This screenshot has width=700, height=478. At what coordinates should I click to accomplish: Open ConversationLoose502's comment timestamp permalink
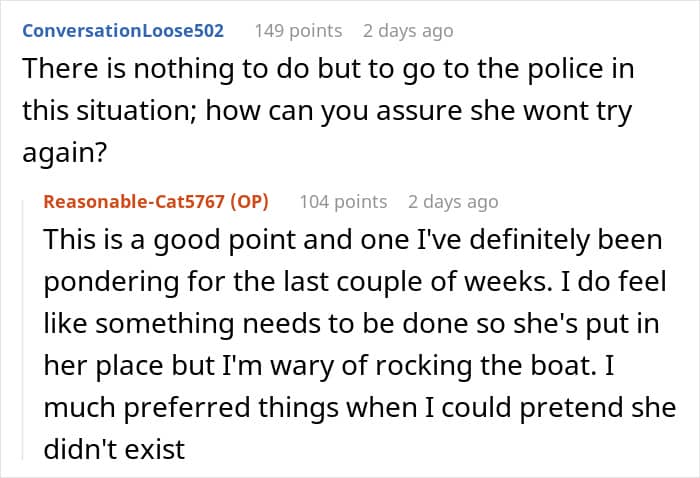point(407,31)
